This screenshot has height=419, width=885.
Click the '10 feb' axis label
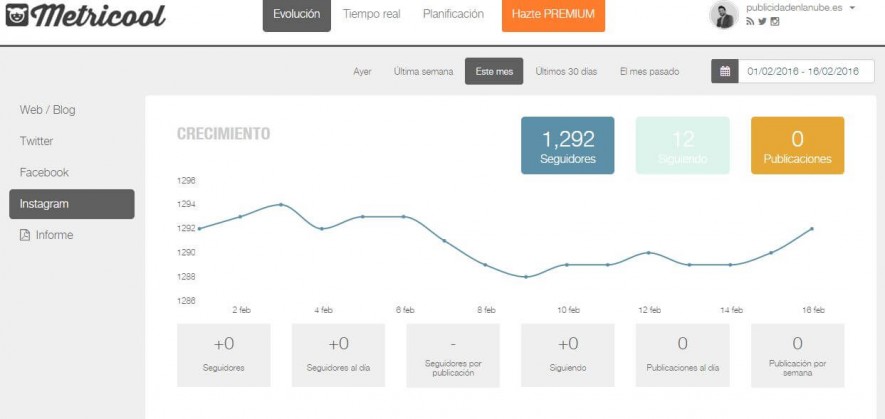(x=568, y=310)
